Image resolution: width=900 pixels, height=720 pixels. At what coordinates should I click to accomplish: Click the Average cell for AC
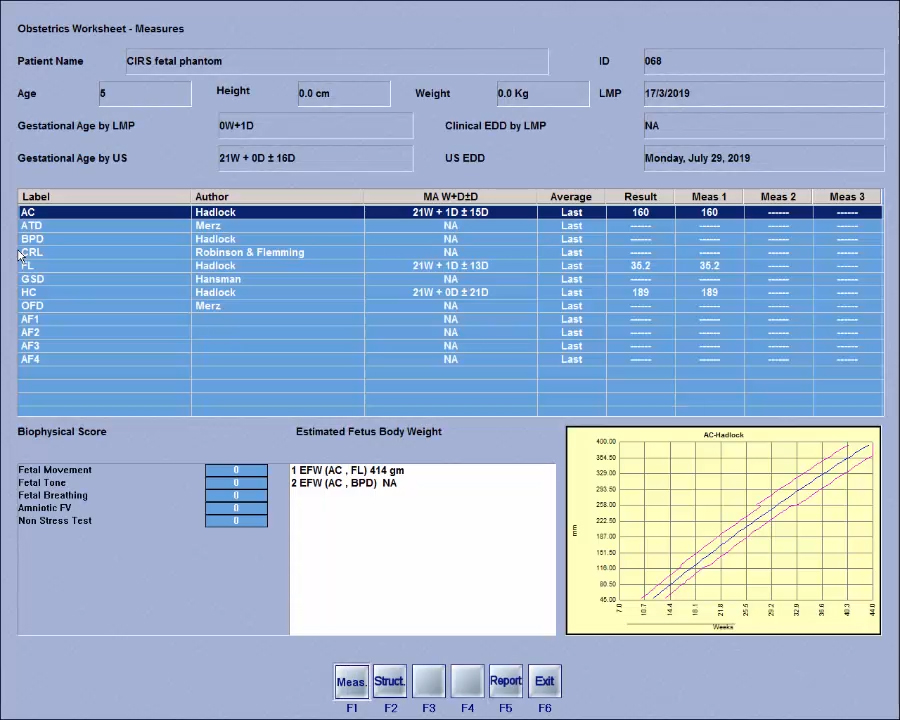coord(571,212)
